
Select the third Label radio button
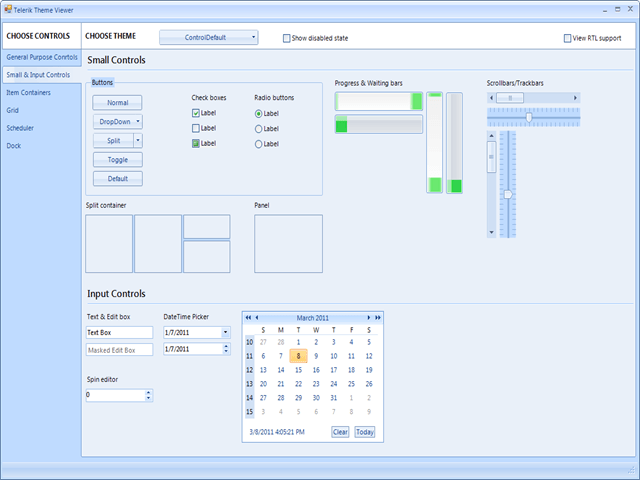tap(258, 144)
